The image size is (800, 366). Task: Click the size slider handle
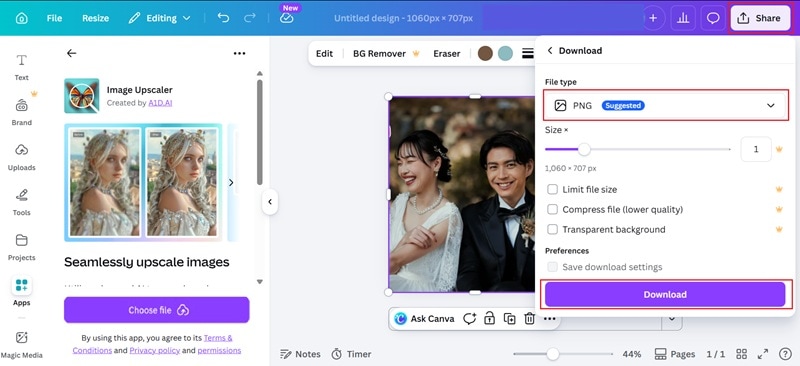(x=584, y=149)
